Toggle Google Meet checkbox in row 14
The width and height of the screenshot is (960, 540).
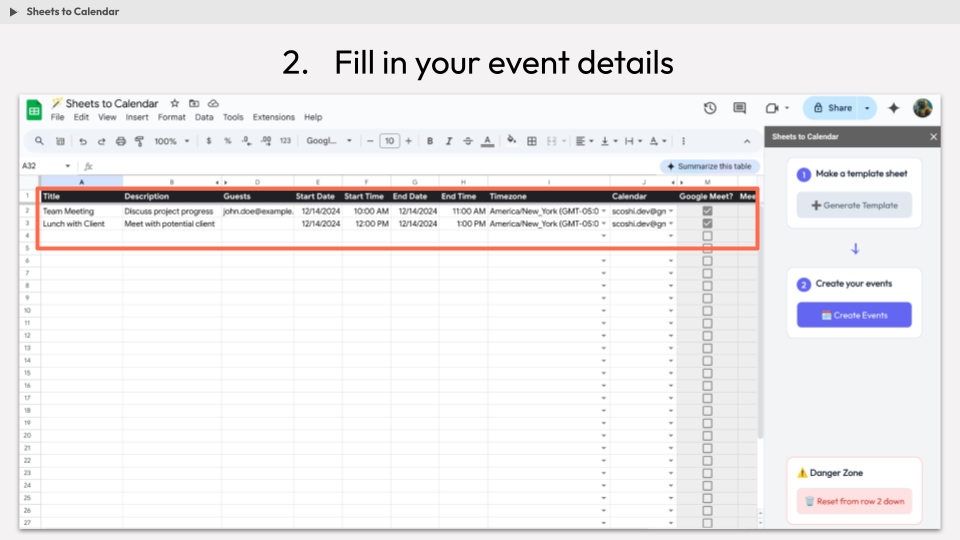tap(707, 361)
